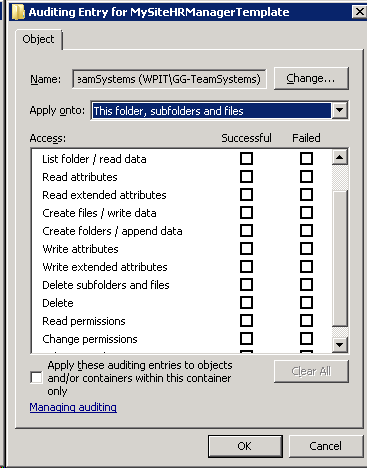Viewport: 367px width, 468px height.
Task: Check Failed for Write extended attributes
Action: [x=306, y=267]
